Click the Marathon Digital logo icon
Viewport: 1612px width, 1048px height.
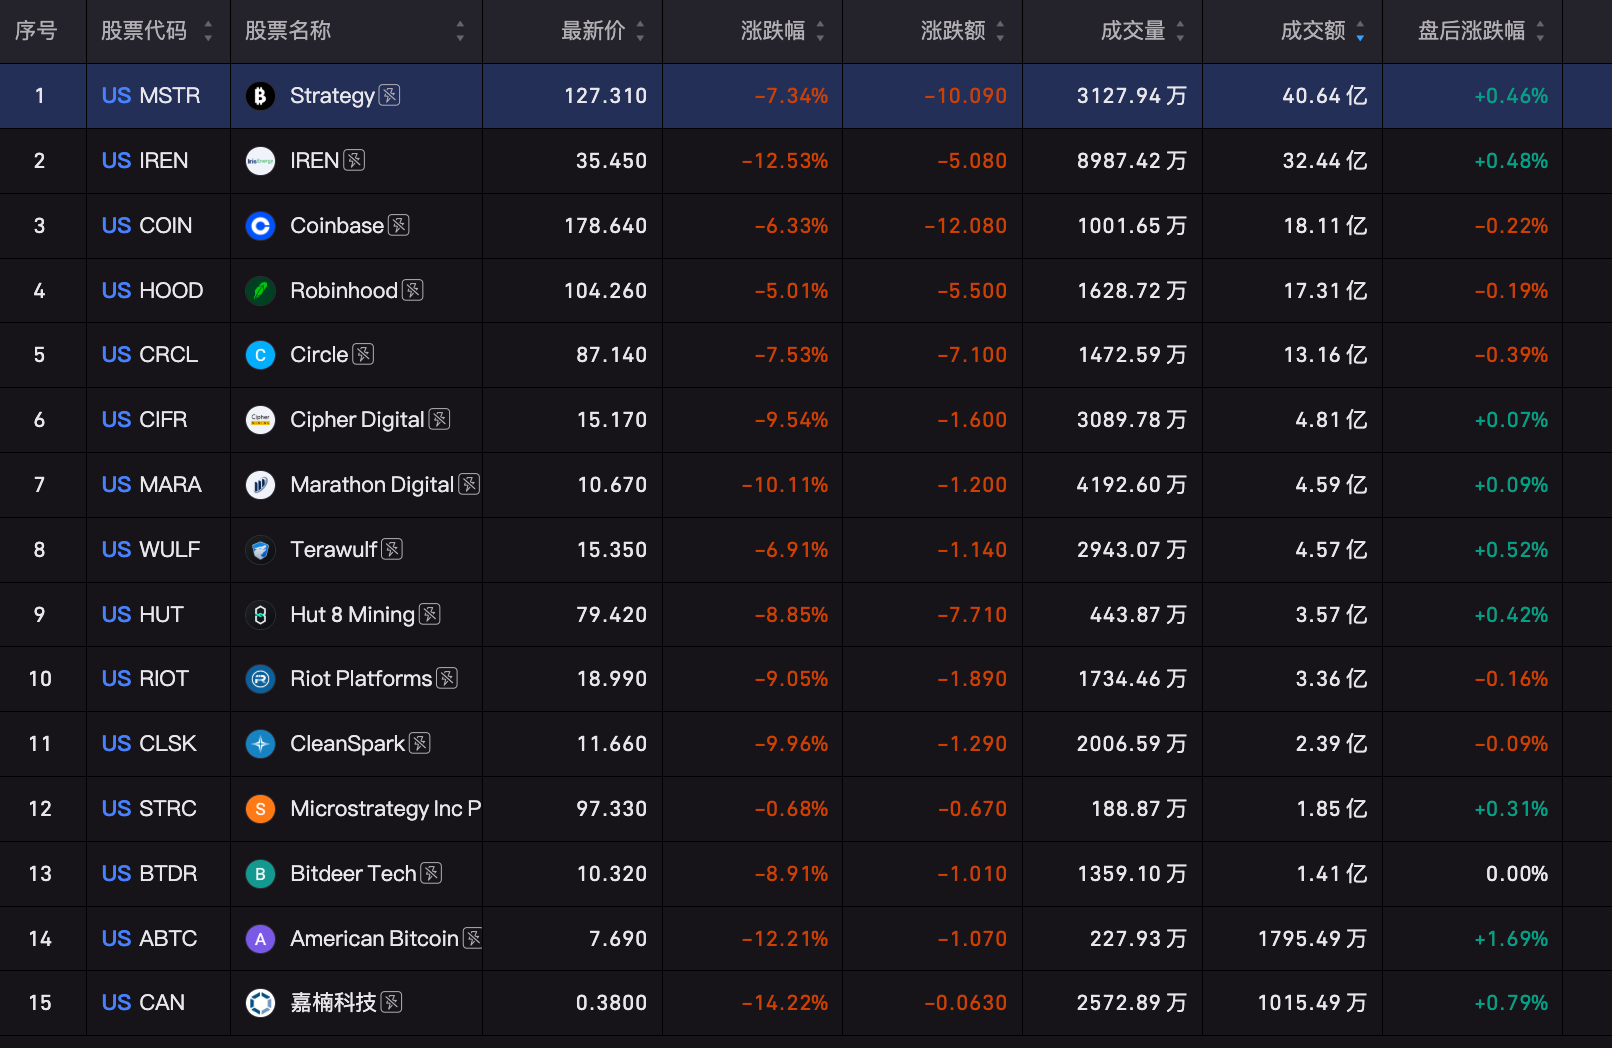[260, 485]
